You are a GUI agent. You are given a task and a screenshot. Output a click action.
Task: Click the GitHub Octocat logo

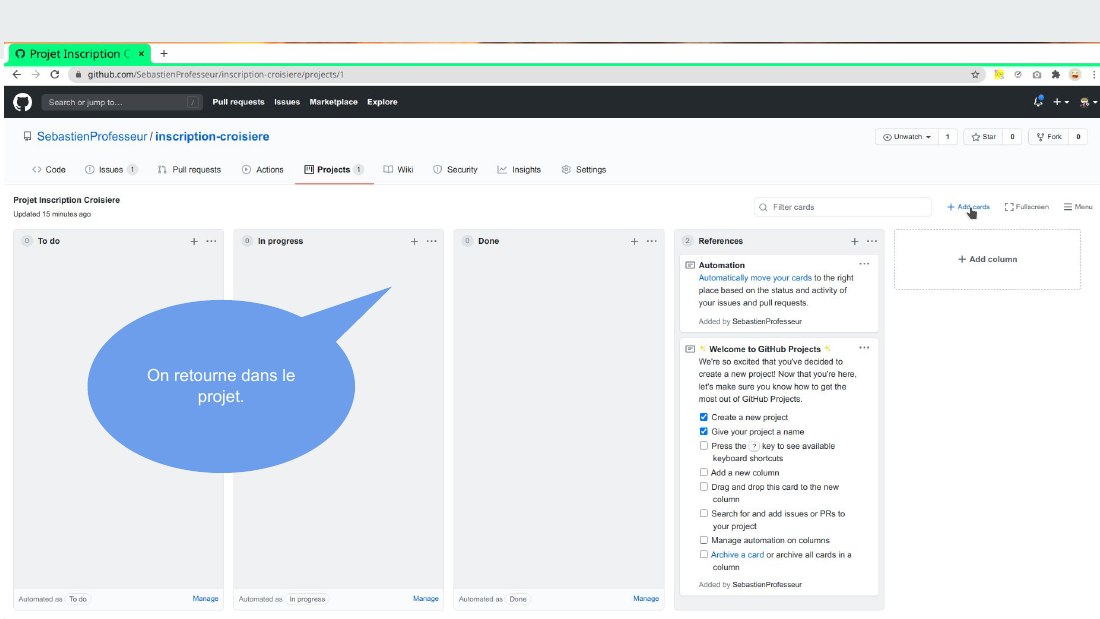click(x=22, y=102)
